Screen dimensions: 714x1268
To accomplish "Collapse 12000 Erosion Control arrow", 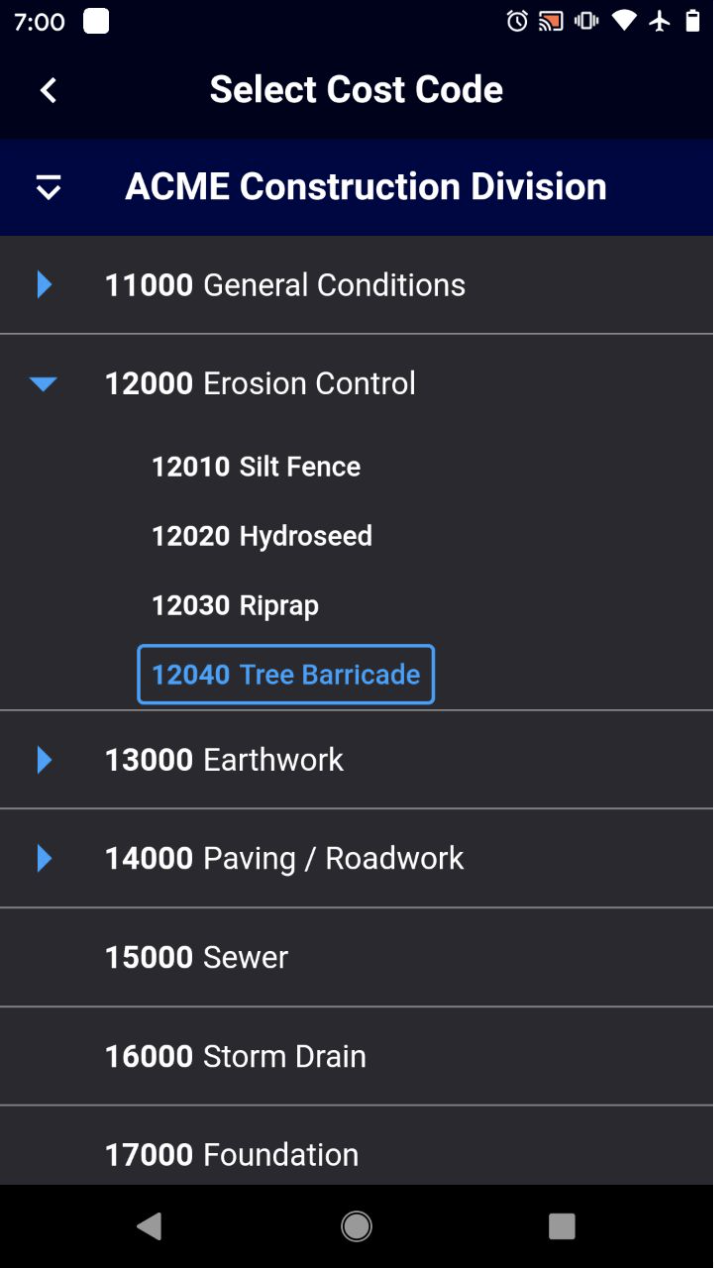I will 43,384.
